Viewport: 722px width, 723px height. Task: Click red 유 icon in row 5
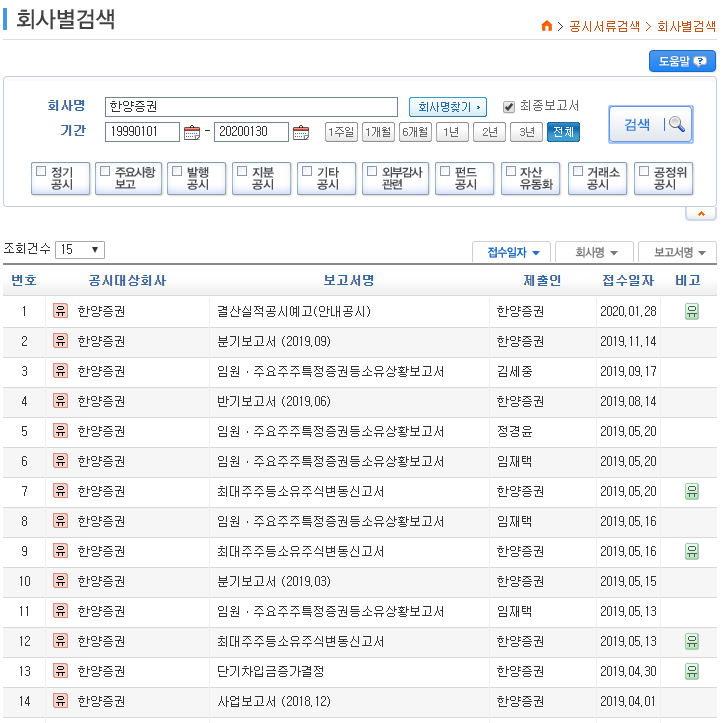[x=60, y=431]
